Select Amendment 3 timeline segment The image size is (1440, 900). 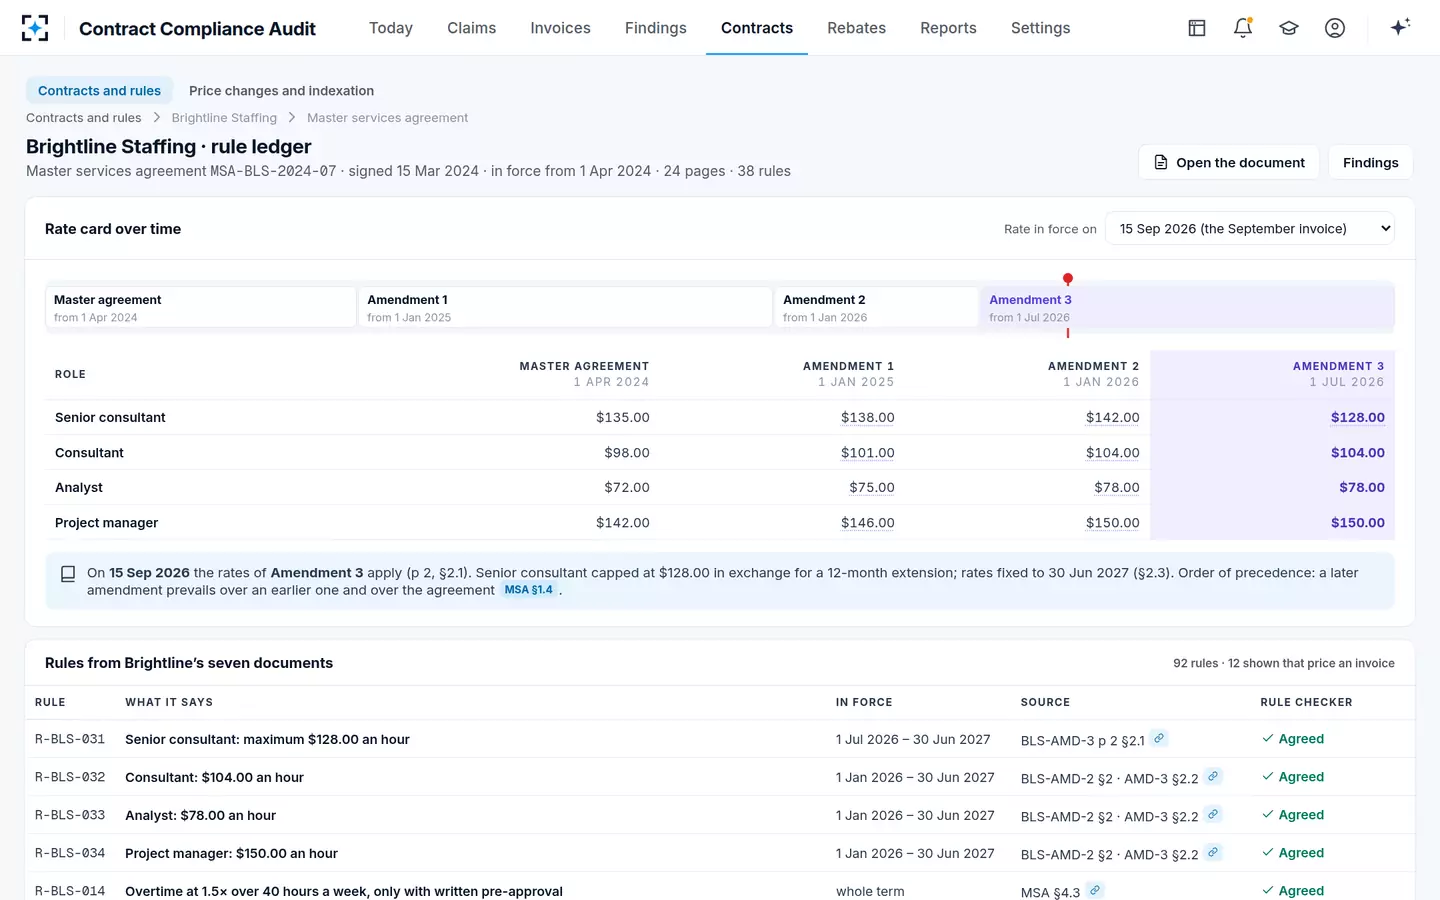pyautogui.click(x=1187, y=308)
